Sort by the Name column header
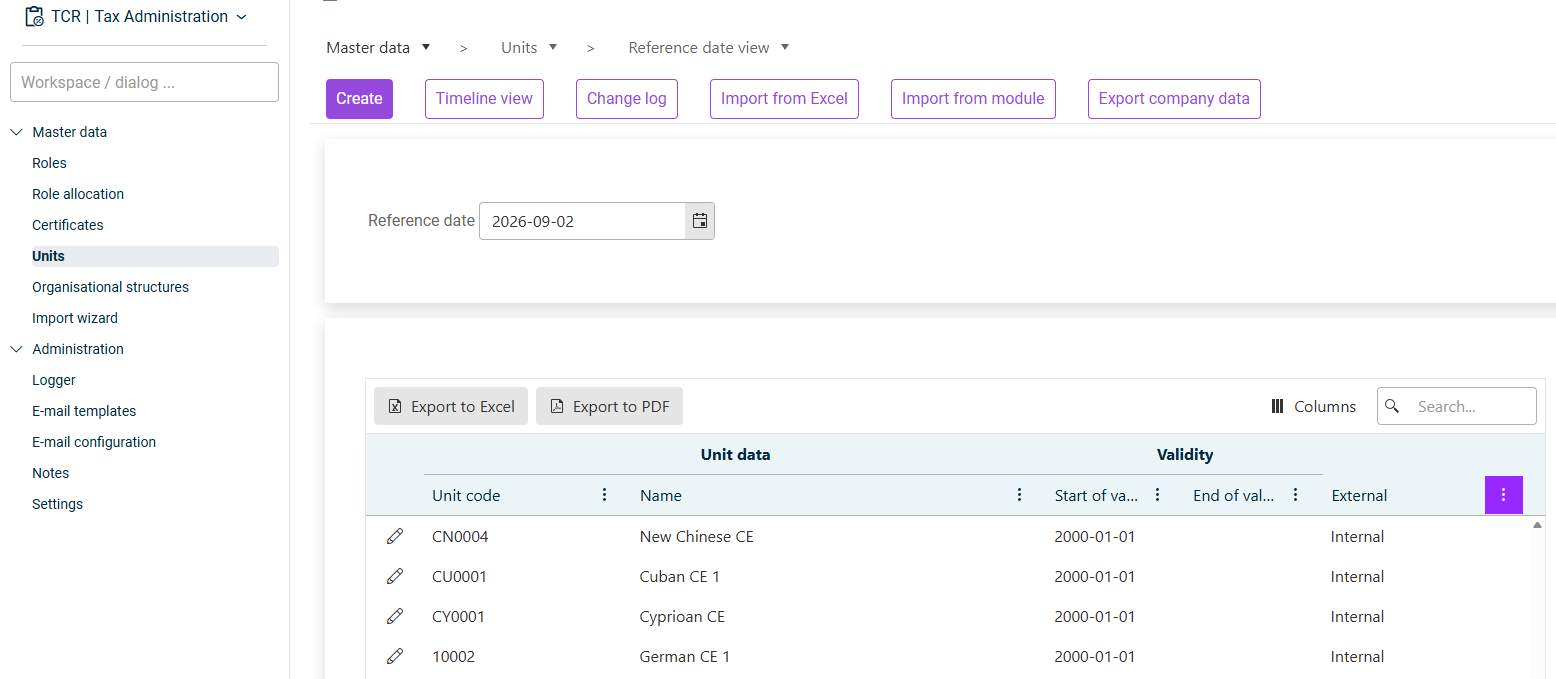The image size is (1556, 679). click(x=661, y=495)
